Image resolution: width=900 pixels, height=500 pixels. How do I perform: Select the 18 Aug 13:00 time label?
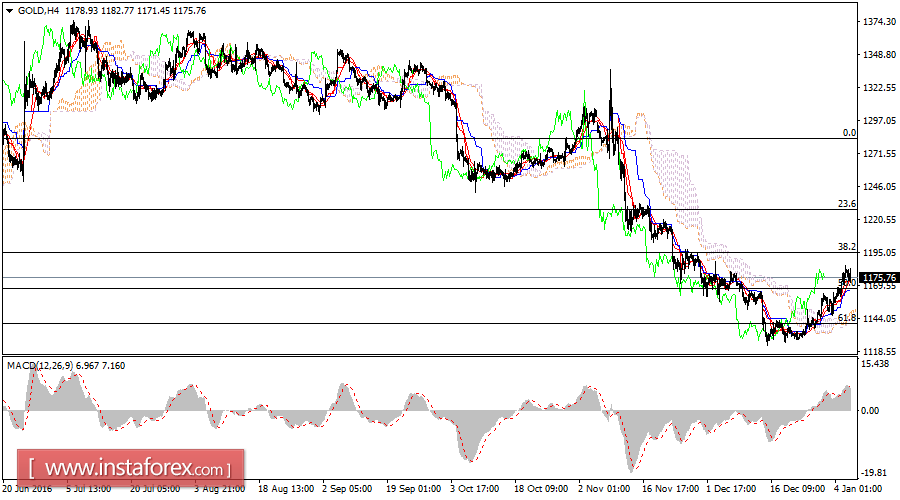(x=286, y=489)
